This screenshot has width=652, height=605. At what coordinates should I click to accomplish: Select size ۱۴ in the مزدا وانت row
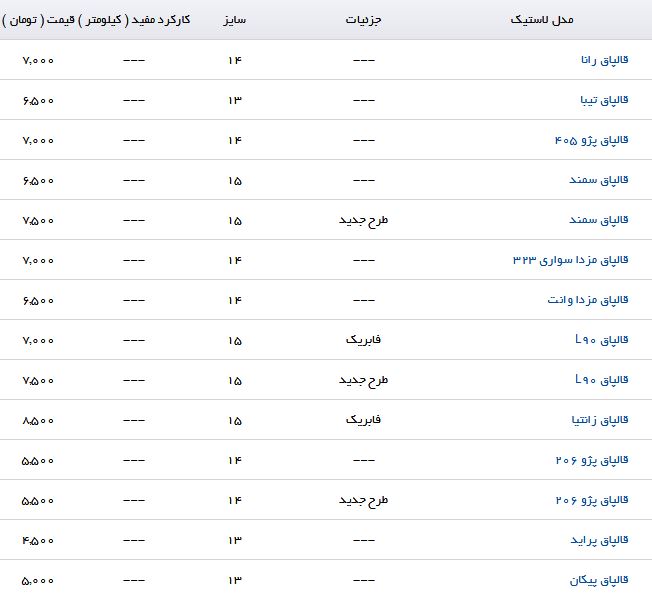235,301
